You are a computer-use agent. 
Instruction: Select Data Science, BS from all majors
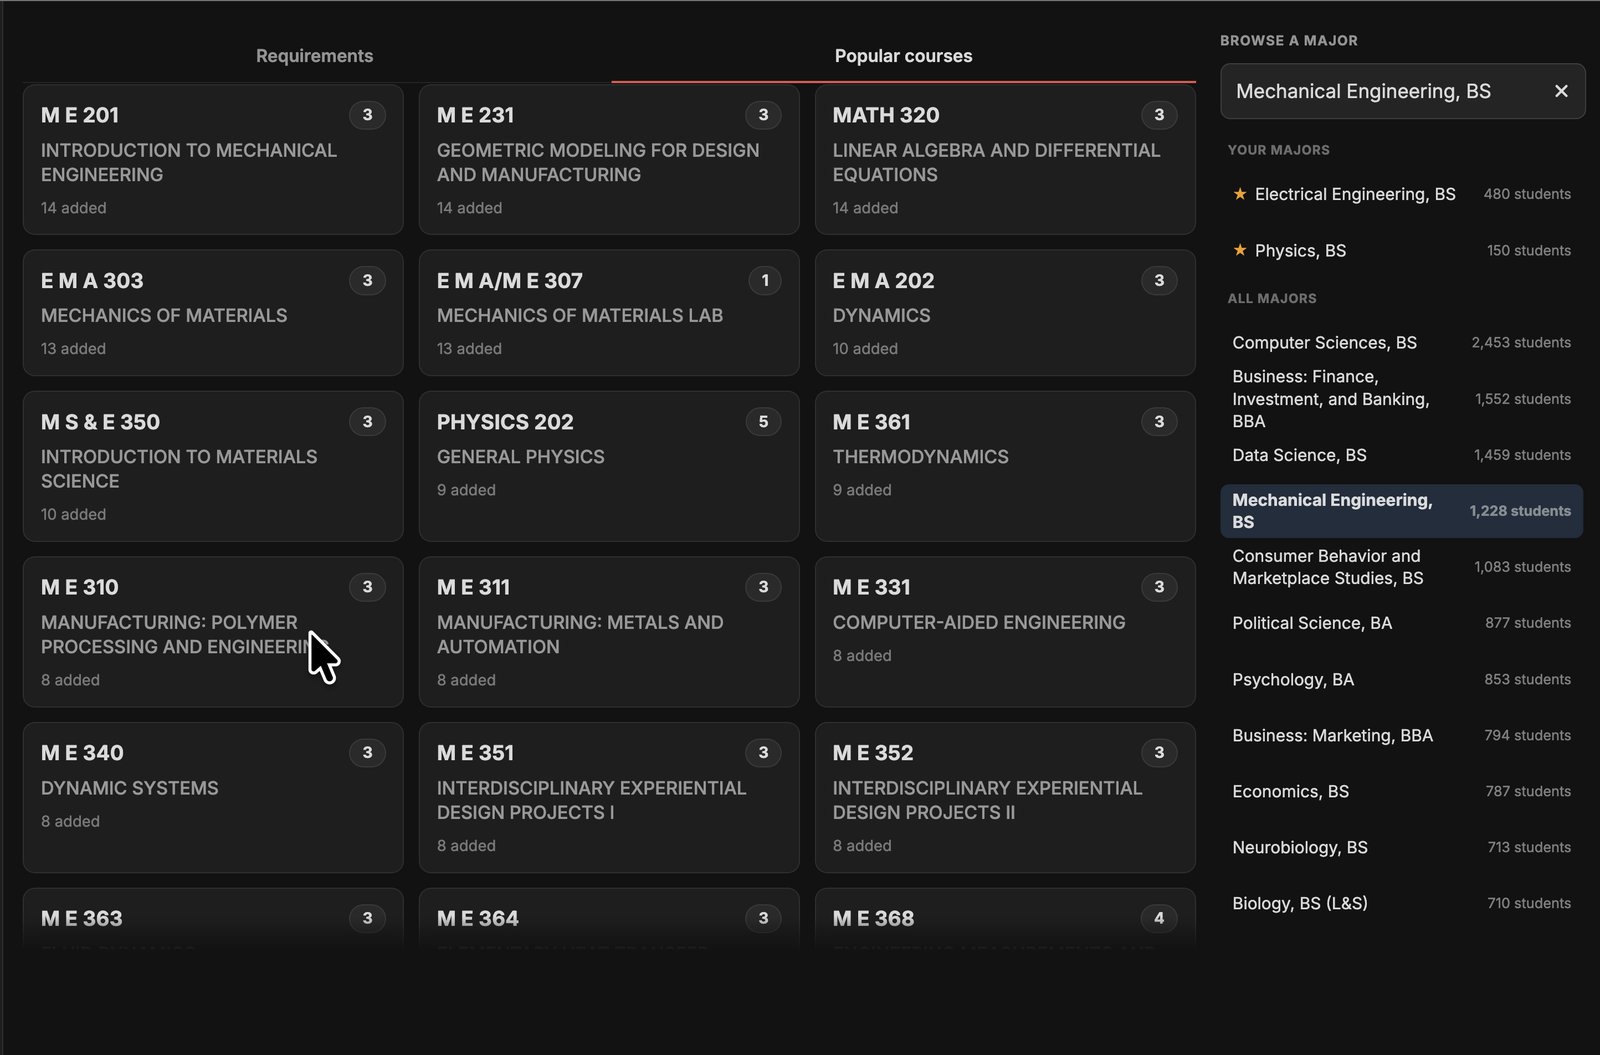(1402, 455)
